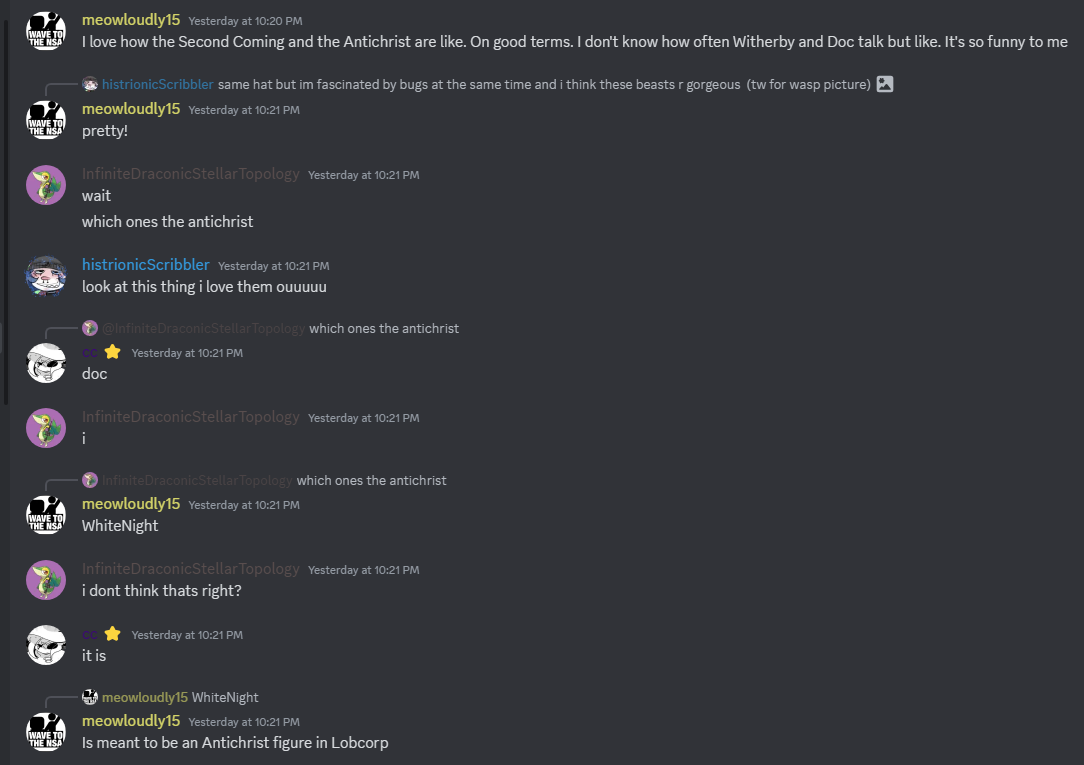Click the star badge above the "it is" message
The width and height of the screenshot is (1084, 765).
113,634
